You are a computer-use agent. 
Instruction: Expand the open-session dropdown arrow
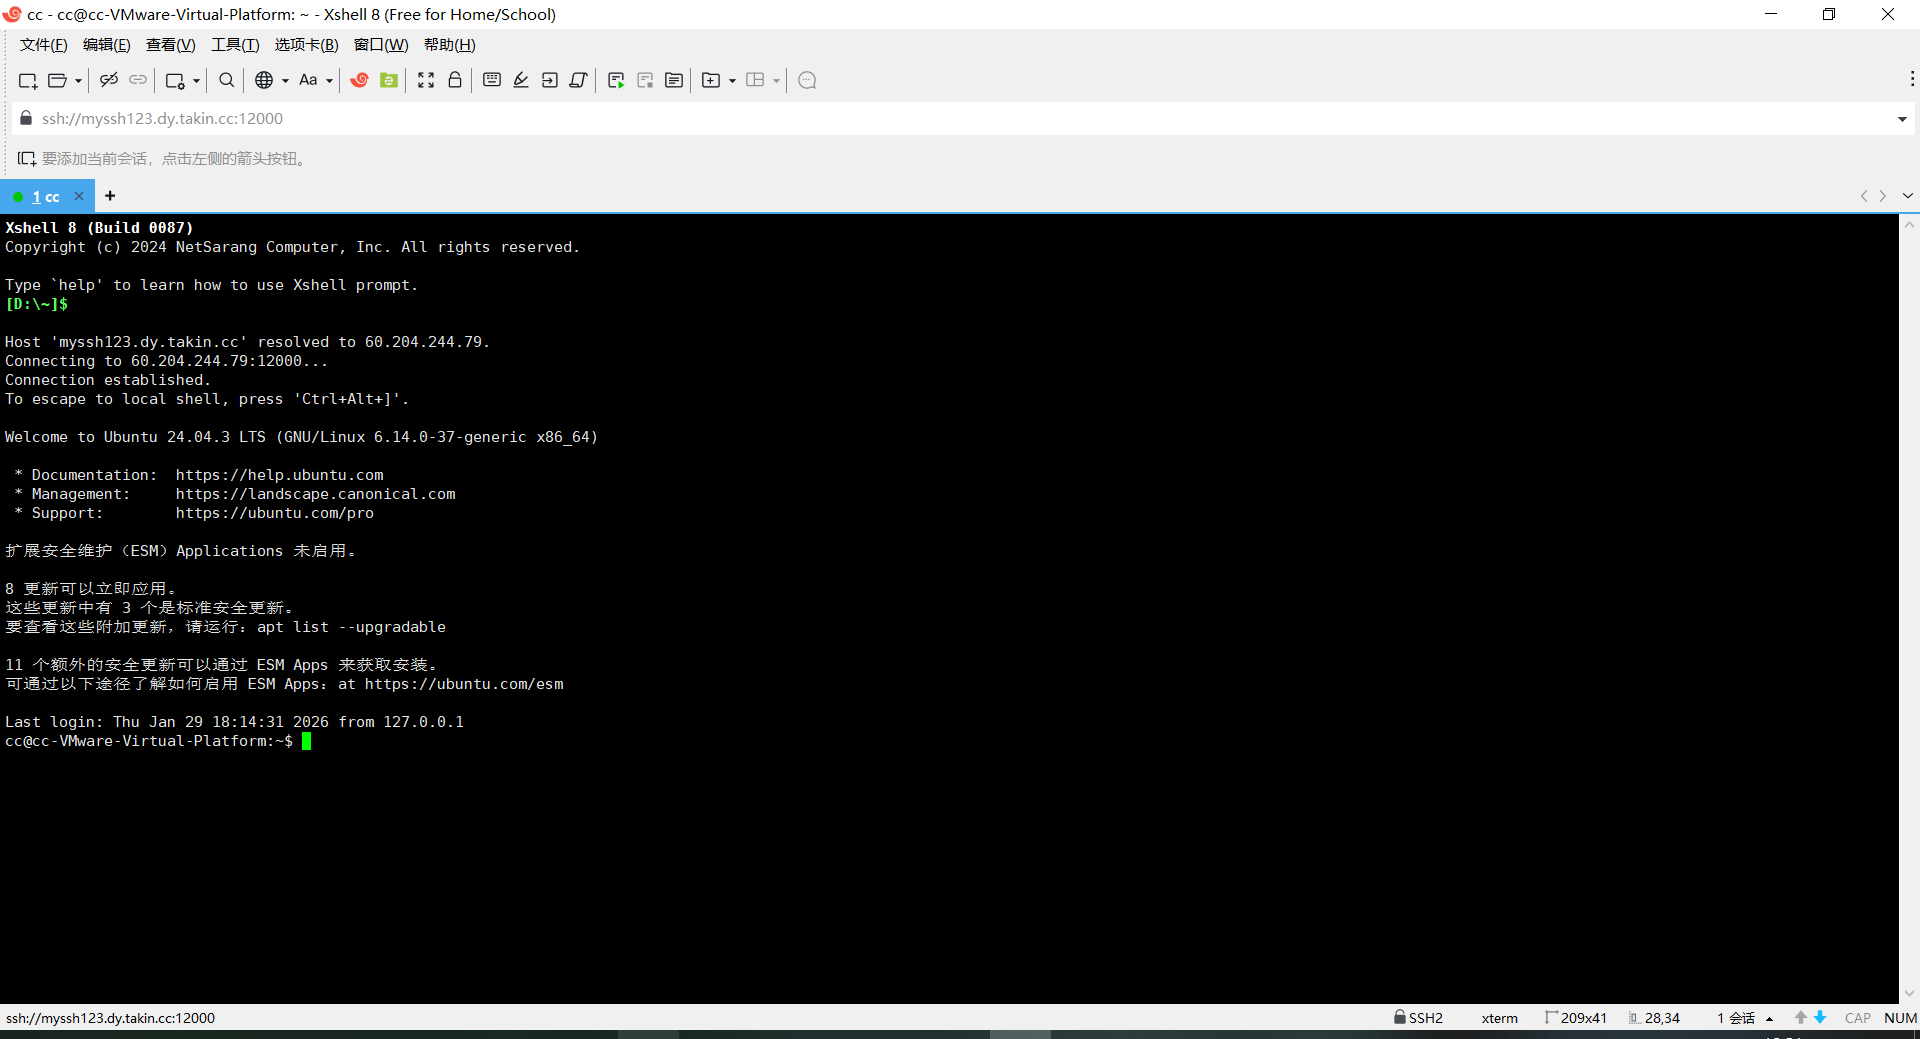(78, 81)
